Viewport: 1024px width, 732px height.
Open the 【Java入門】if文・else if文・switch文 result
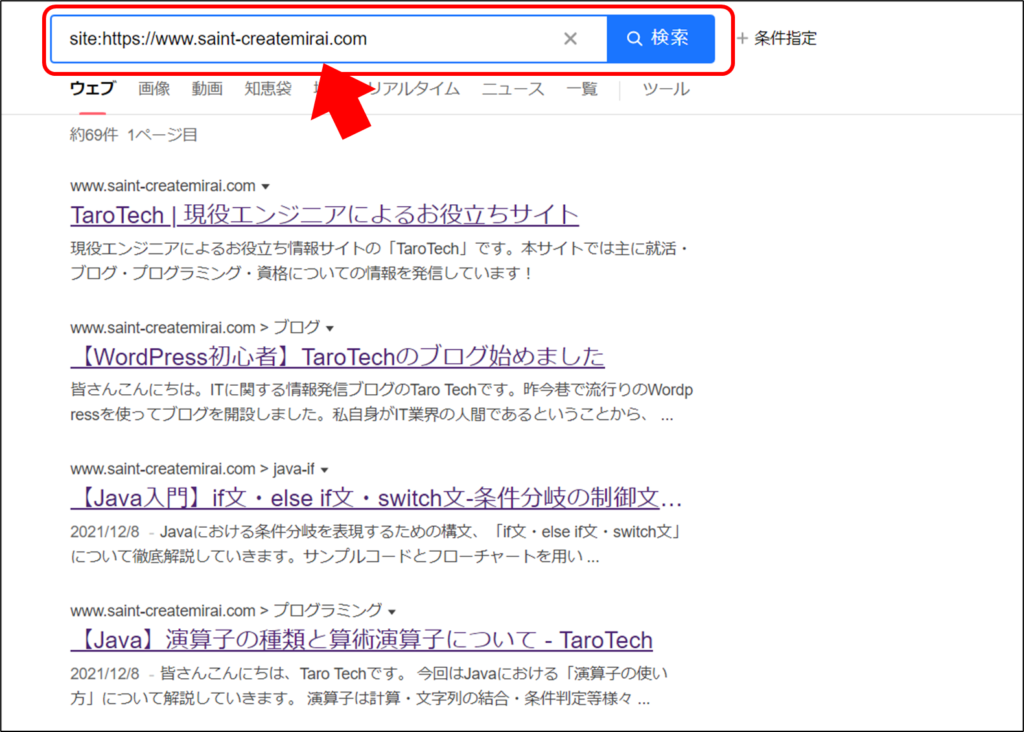[x=376, y=498]
